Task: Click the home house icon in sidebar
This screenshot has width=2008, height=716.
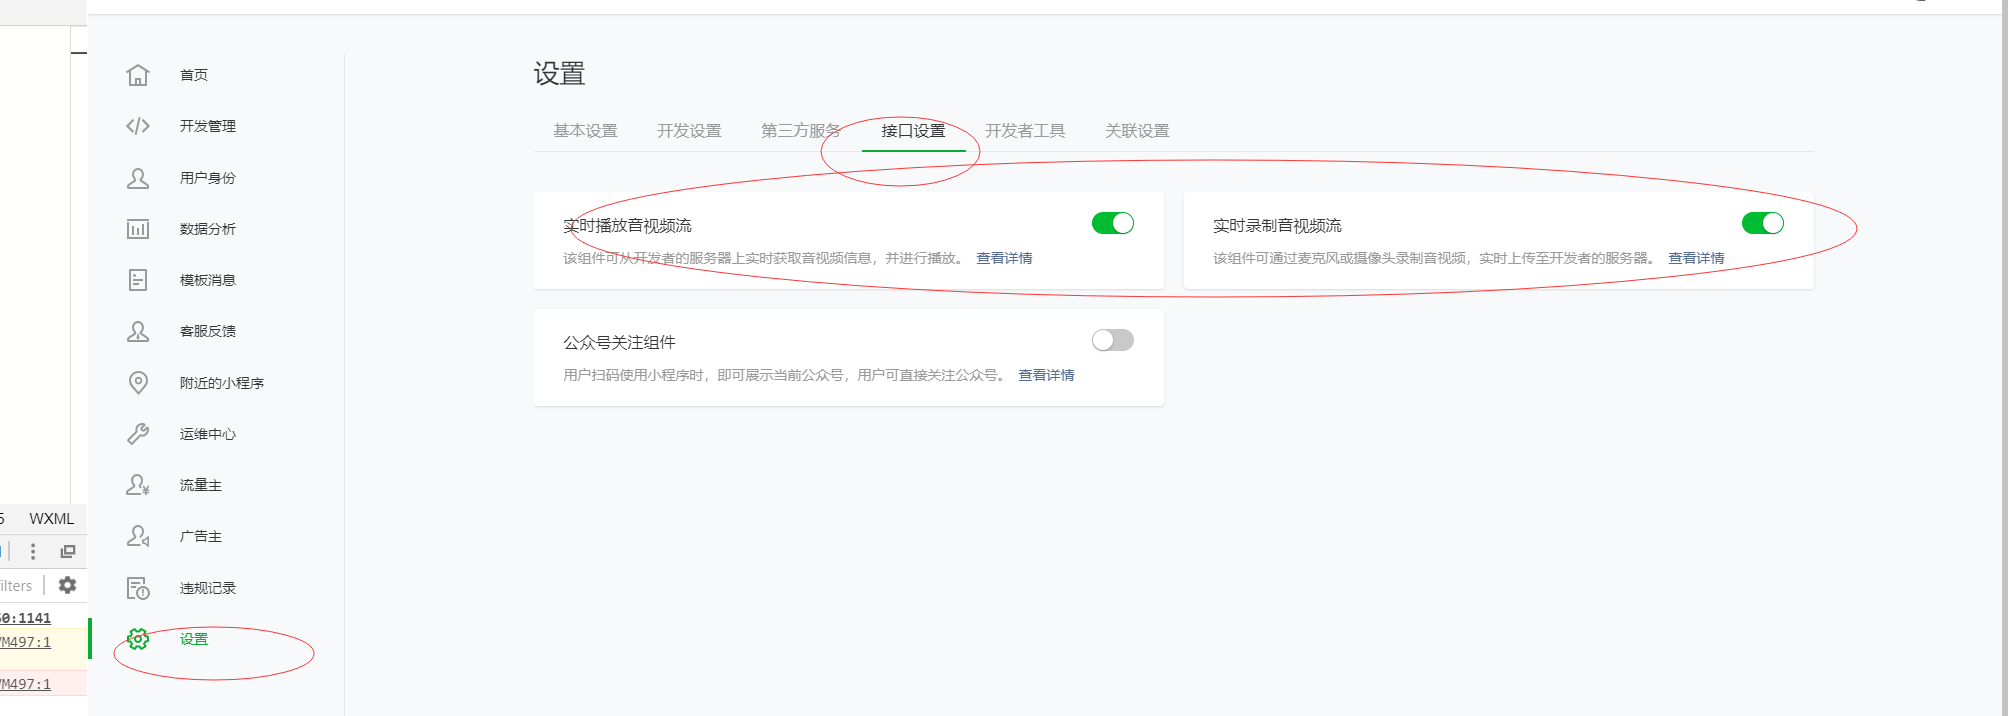Action: point(138,75)
